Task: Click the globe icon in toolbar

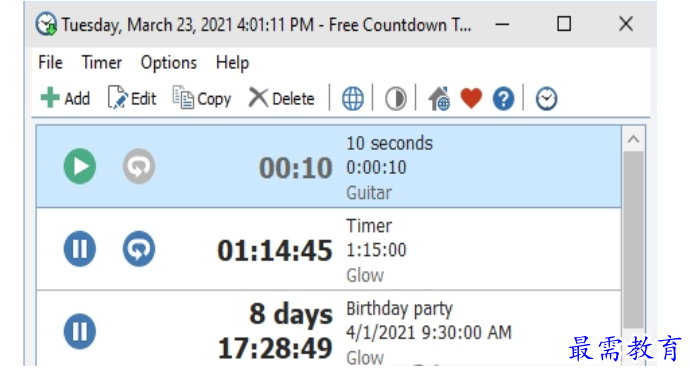Action: (353, 99)
